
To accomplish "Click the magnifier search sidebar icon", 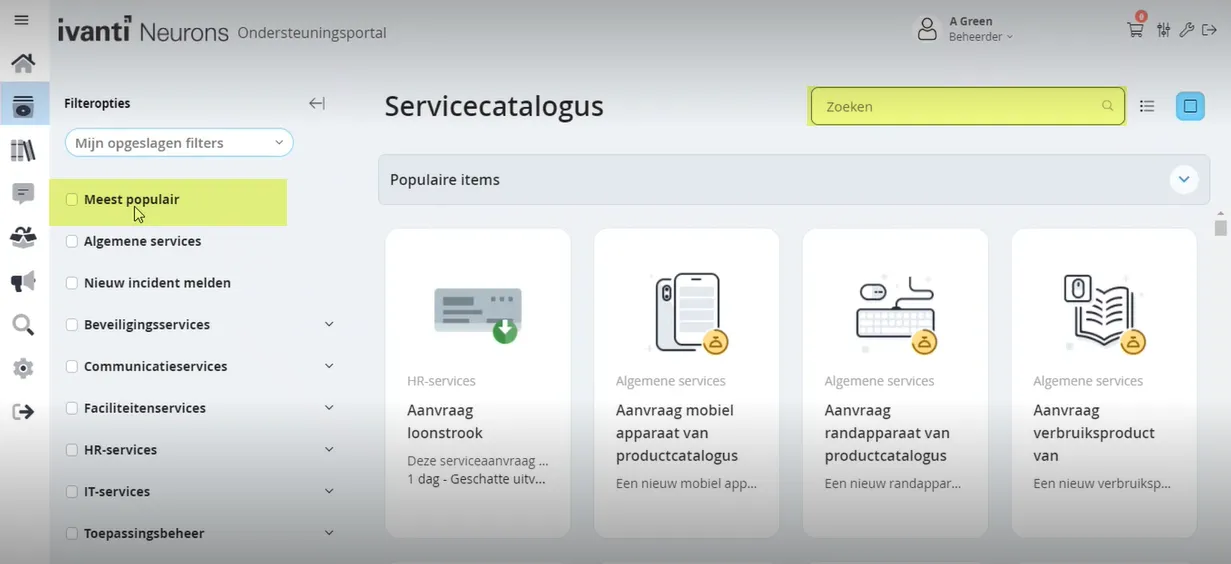I will tap(23, 325).
